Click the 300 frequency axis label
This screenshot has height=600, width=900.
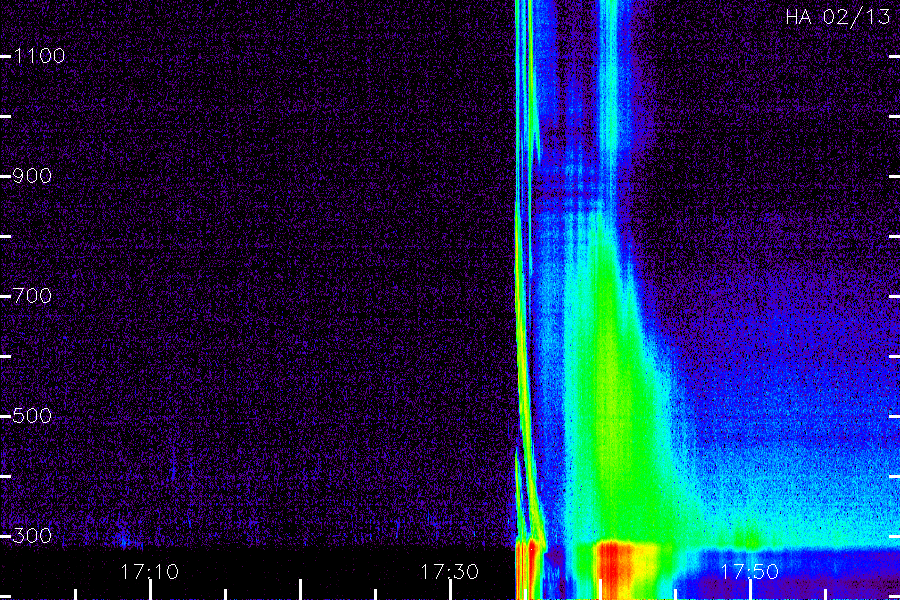(x=32, y=536)
